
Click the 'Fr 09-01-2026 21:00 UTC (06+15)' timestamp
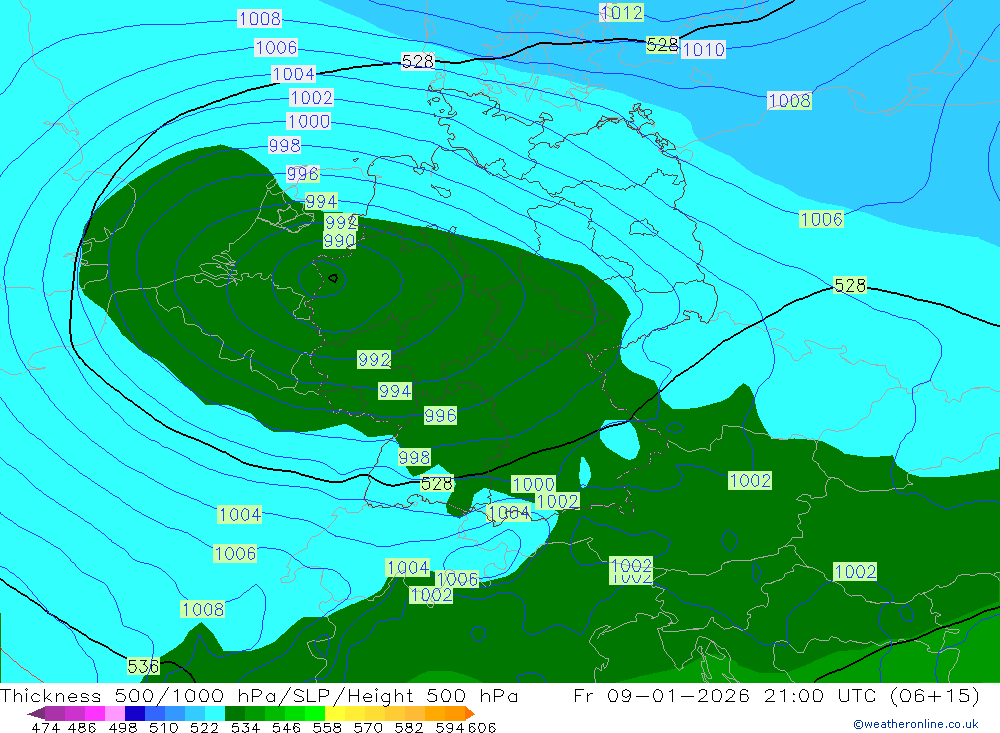[776, 696]
